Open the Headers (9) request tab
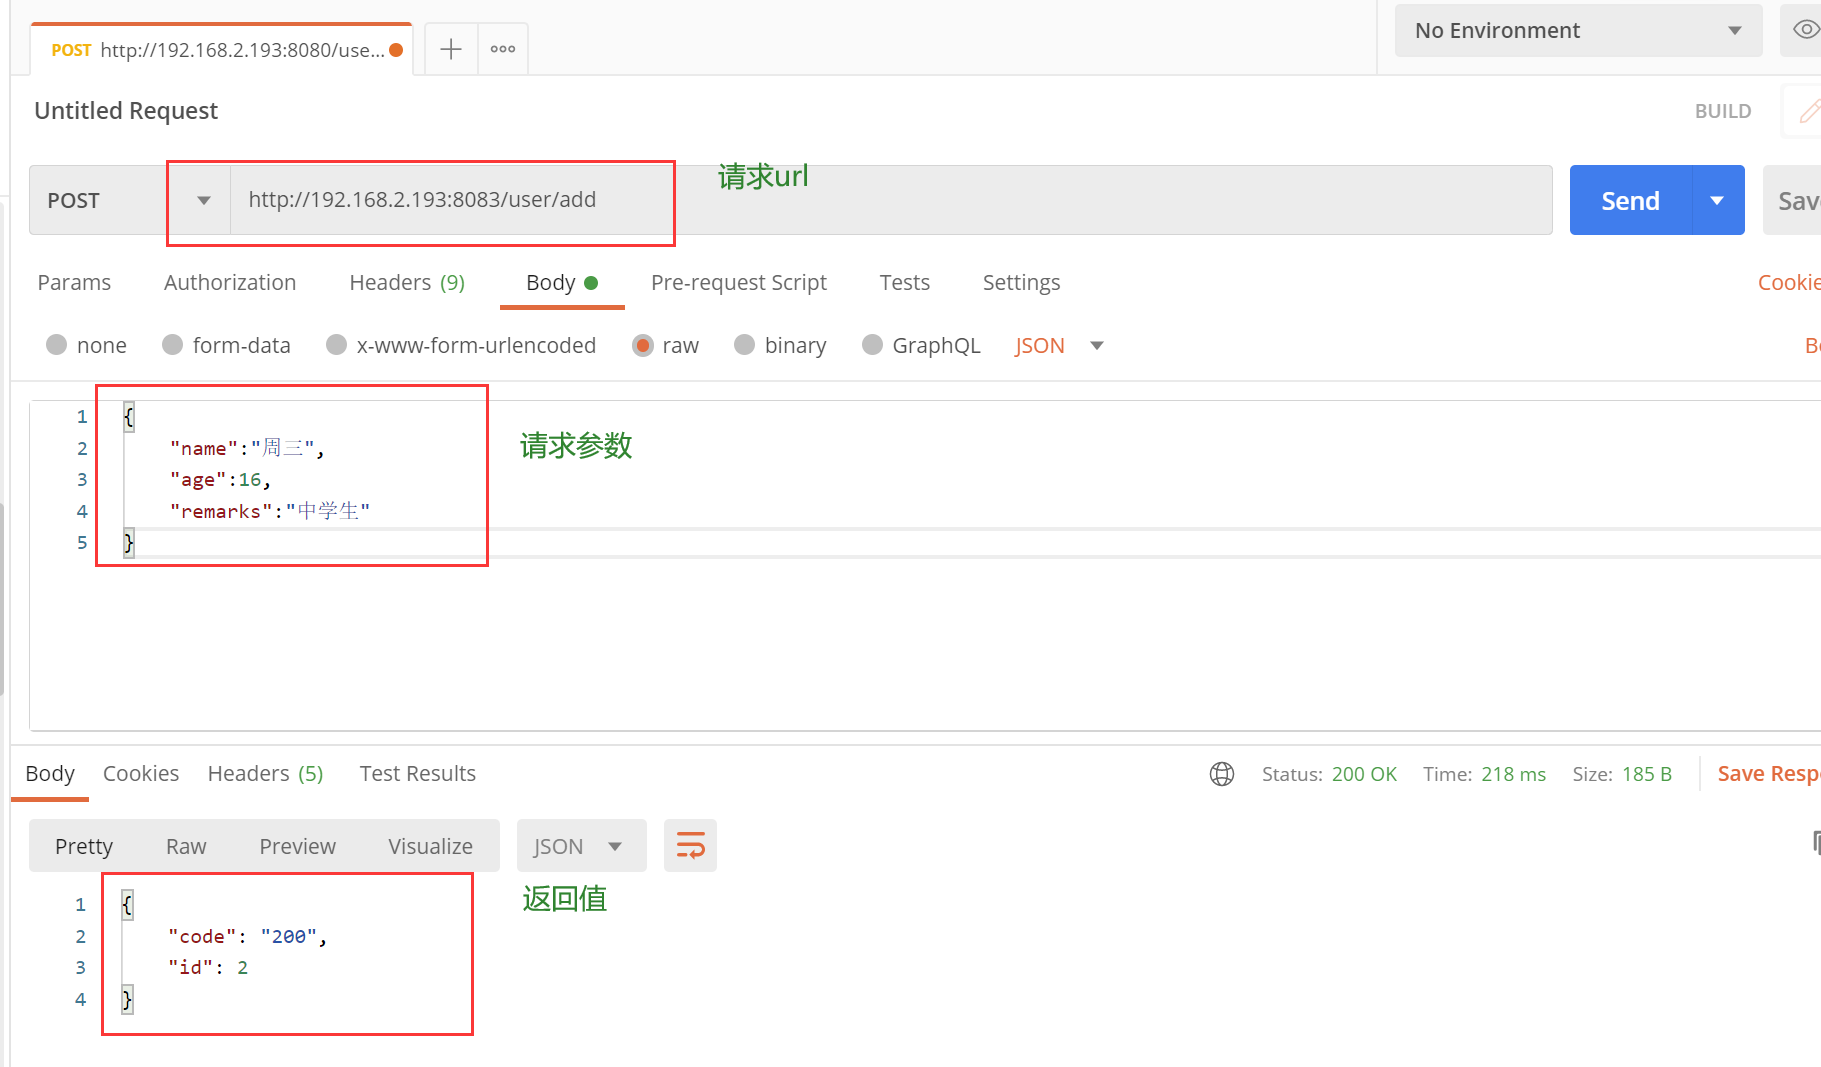 coord(407,283)
